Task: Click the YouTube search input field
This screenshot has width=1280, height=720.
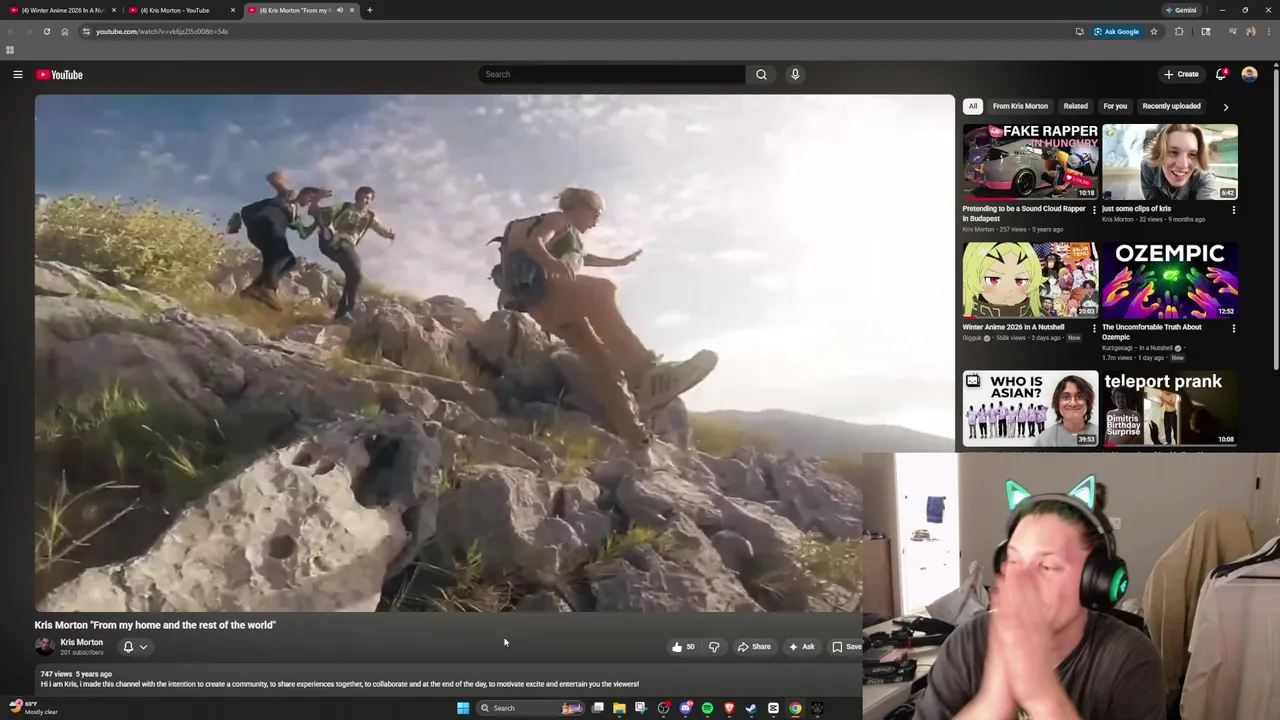Action: [x=612, y=74]
